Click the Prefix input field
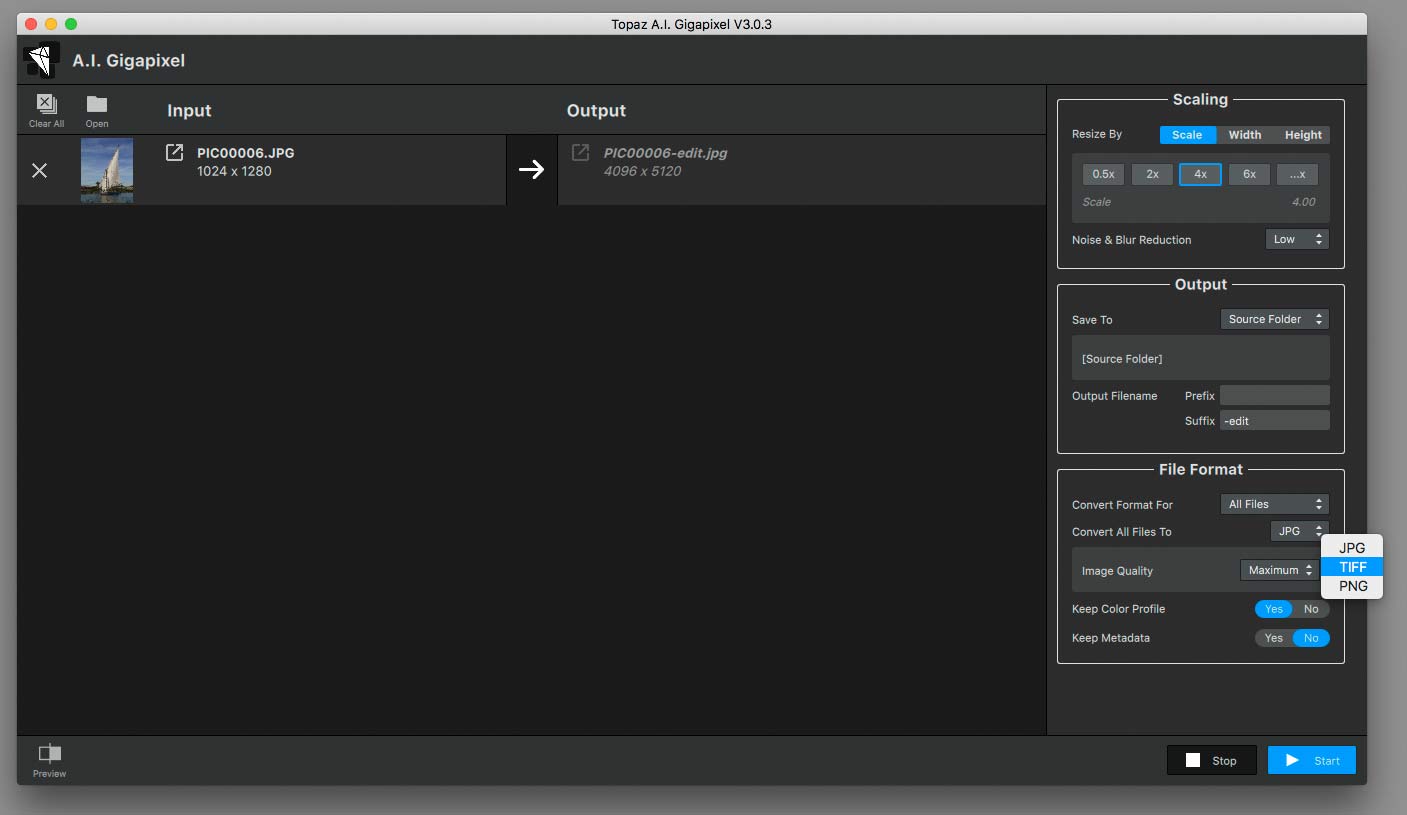 pos(1275,395)
